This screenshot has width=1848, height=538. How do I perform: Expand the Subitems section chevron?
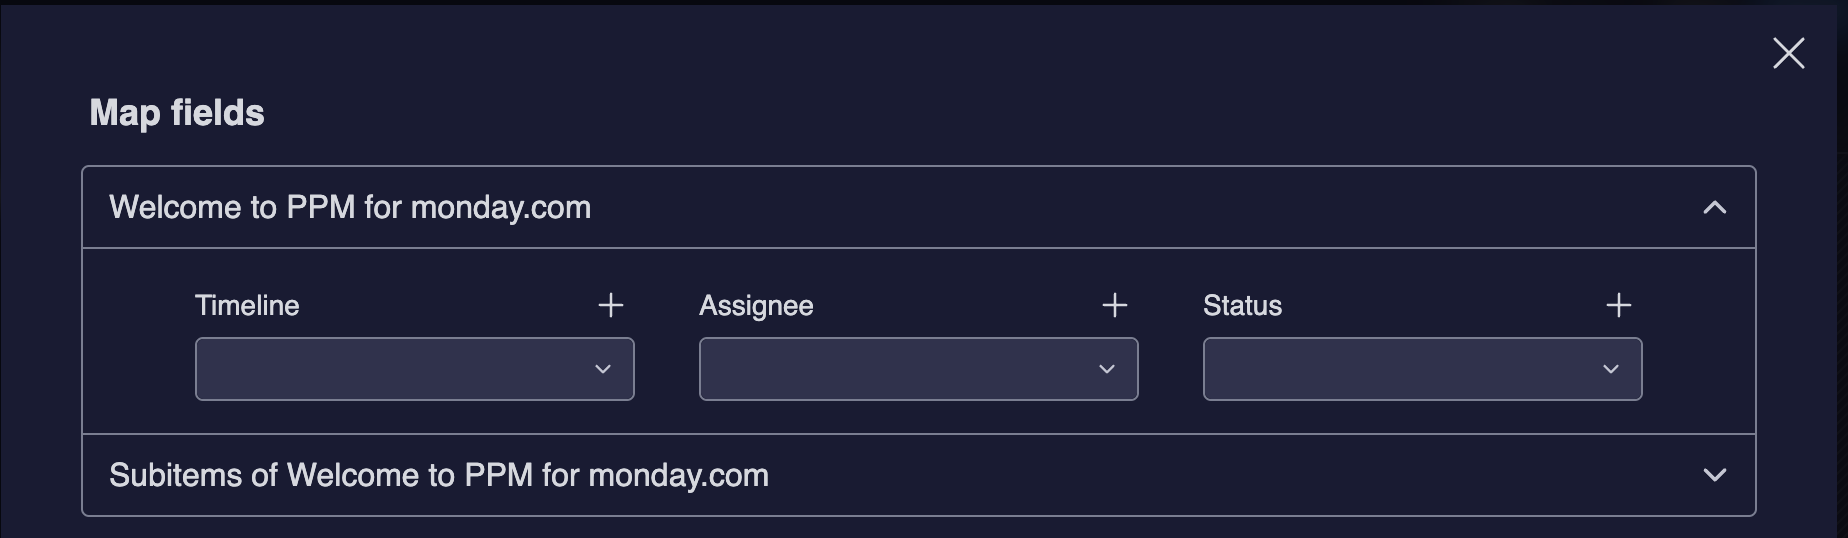pyautogui.click(x=1715, y=475)
